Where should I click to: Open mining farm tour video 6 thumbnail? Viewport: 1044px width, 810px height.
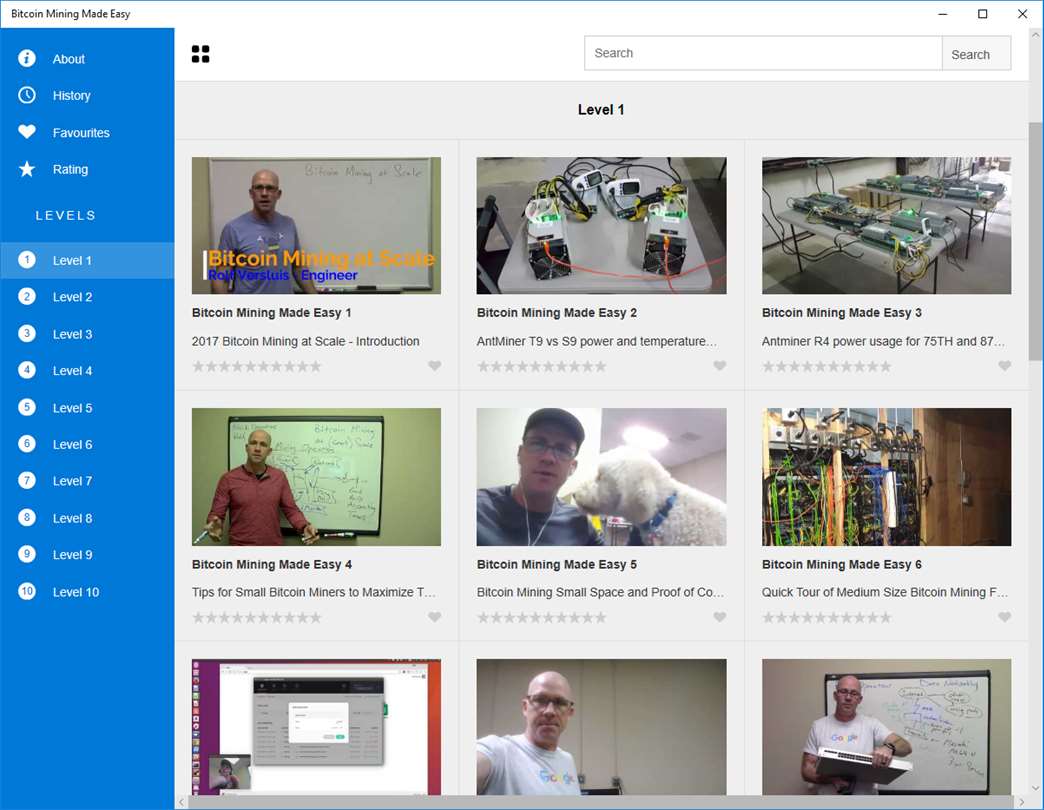[x=886, y=477]
